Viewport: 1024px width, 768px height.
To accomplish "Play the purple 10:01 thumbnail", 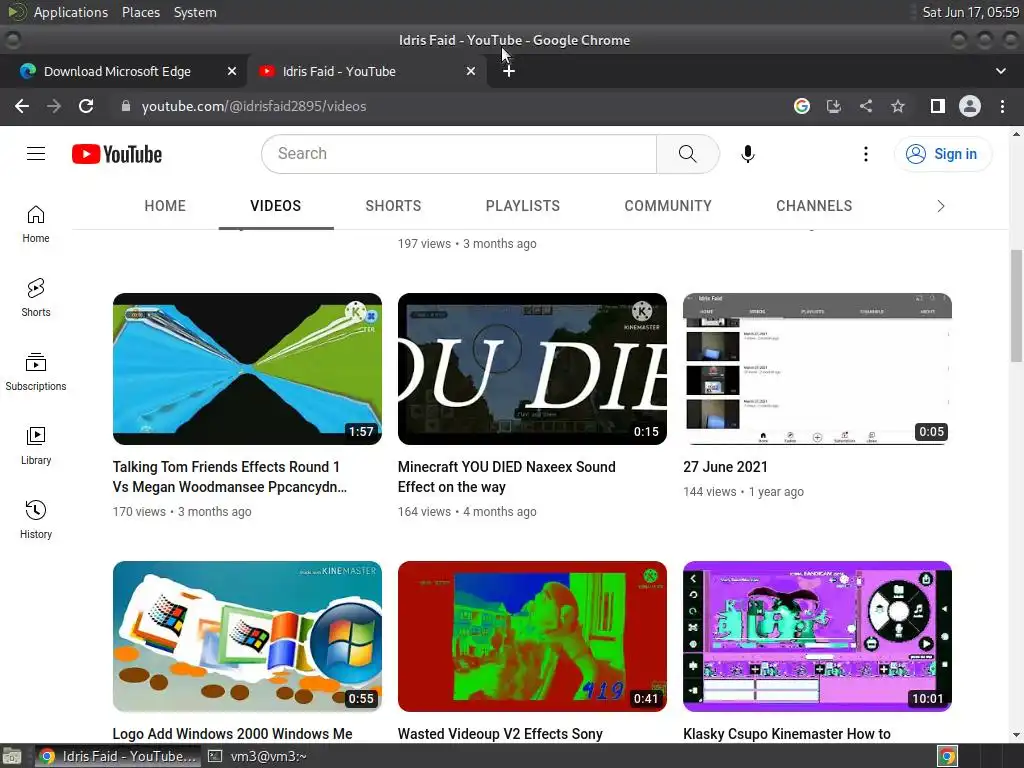I will [x=818, y=637].
